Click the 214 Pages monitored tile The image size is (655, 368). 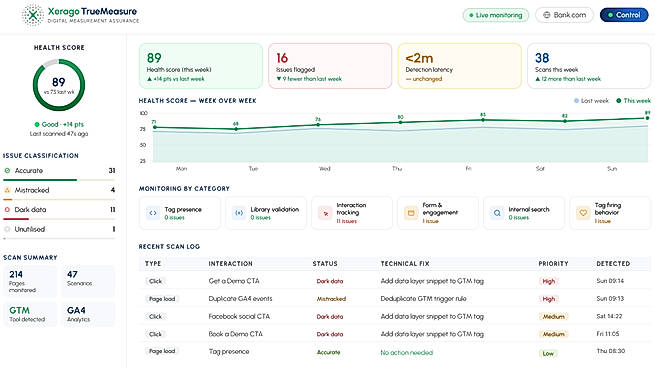(x=30, y=281)
